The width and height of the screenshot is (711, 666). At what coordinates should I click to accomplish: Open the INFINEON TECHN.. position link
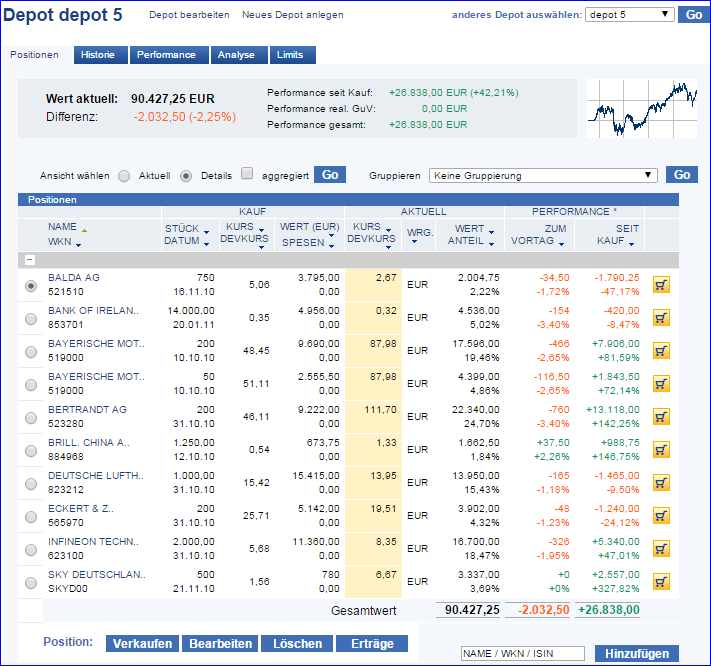(x=93, y=541)
